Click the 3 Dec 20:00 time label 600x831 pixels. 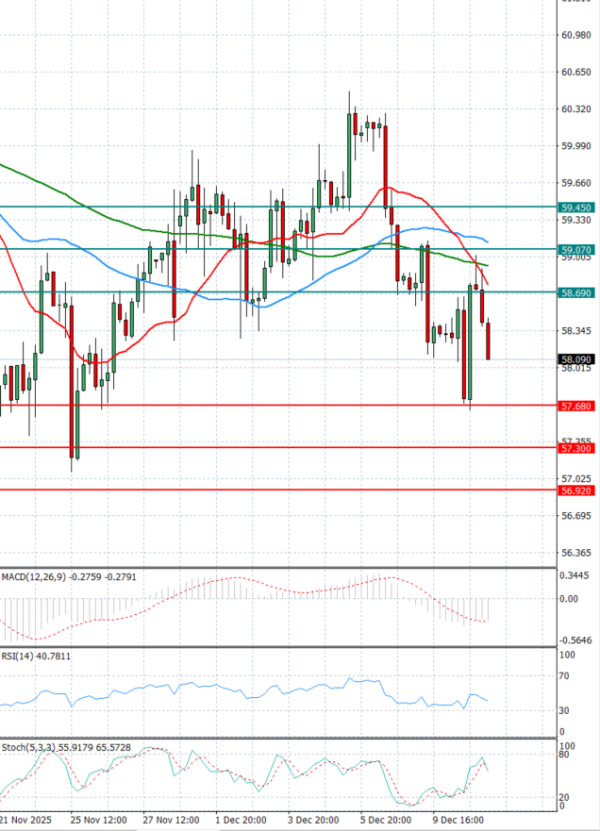315,817
